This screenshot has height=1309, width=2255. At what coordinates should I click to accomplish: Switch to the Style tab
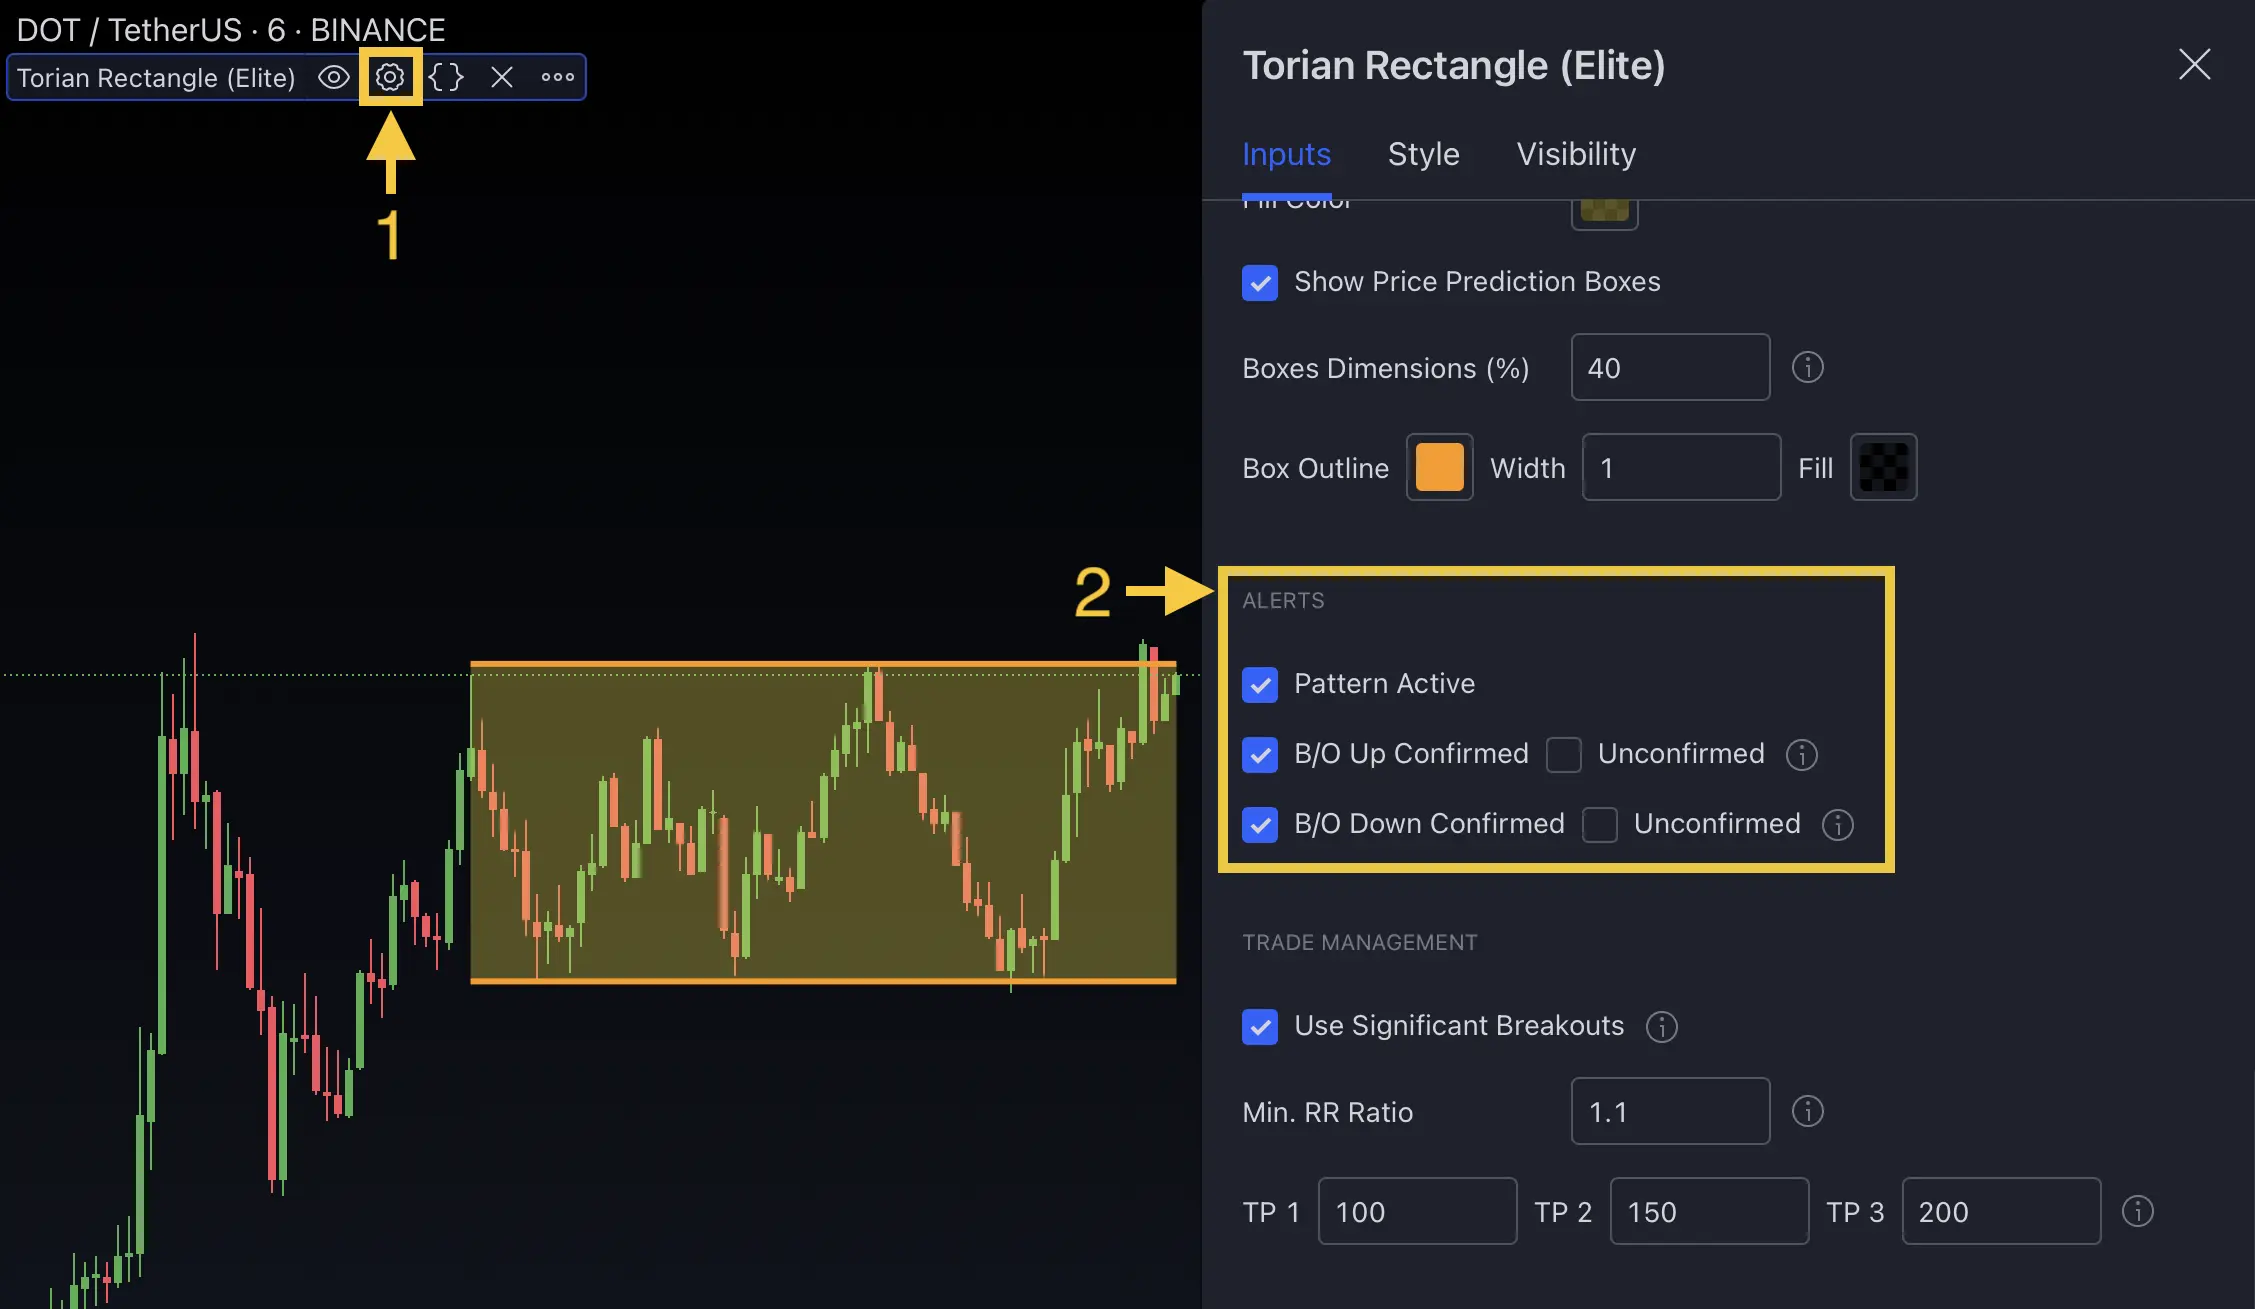(1423, 154)
